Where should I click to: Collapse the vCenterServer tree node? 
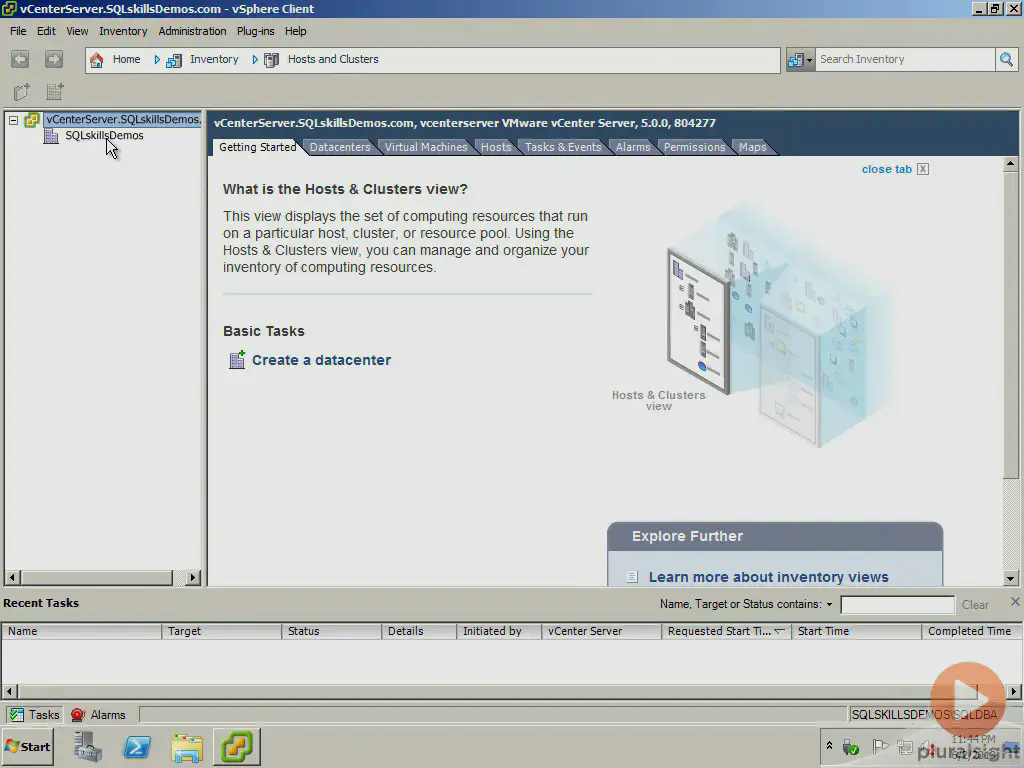pyautogui.click(x=13, y=120)
